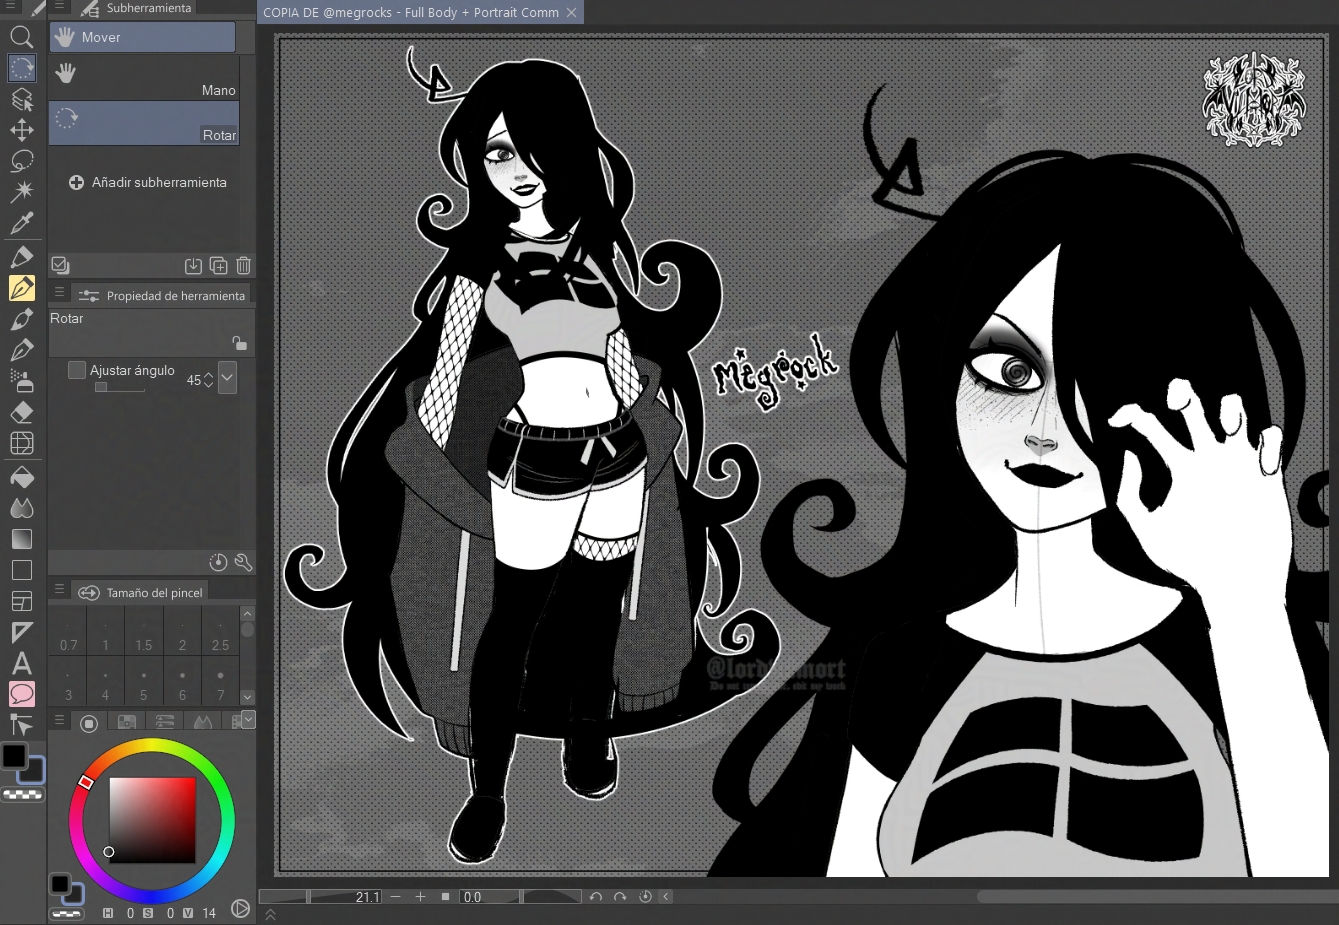Activate the Auto select magic wand tool

tap(21, 191)
